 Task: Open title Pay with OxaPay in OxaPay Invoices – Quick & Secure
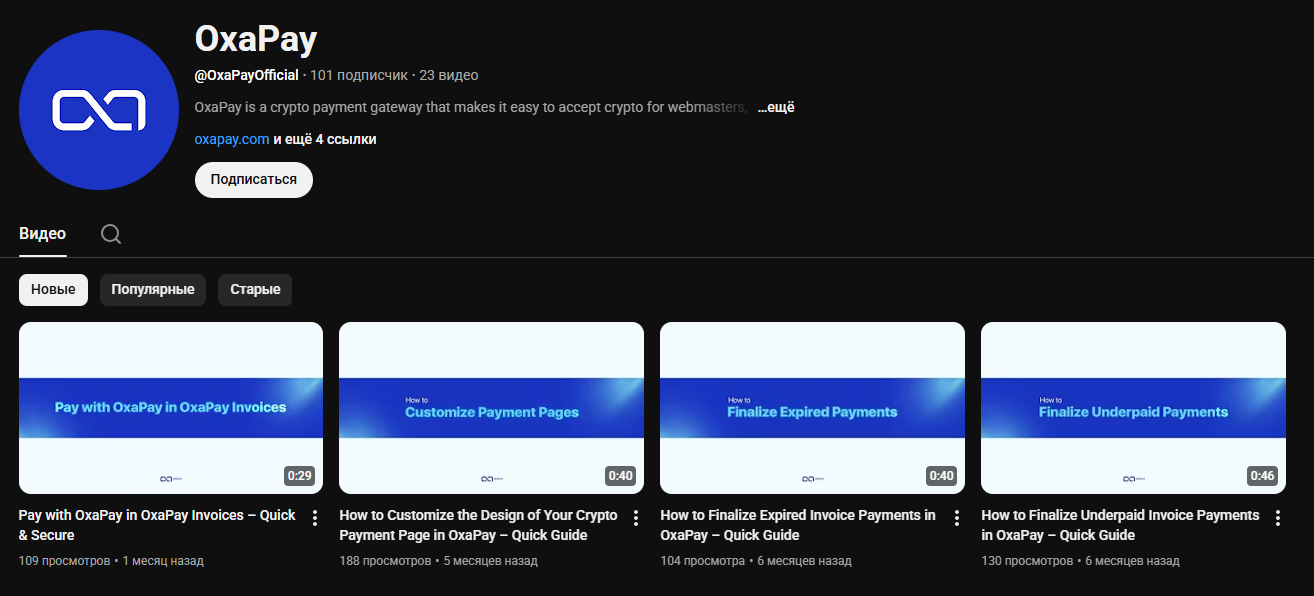coord(157,525)
